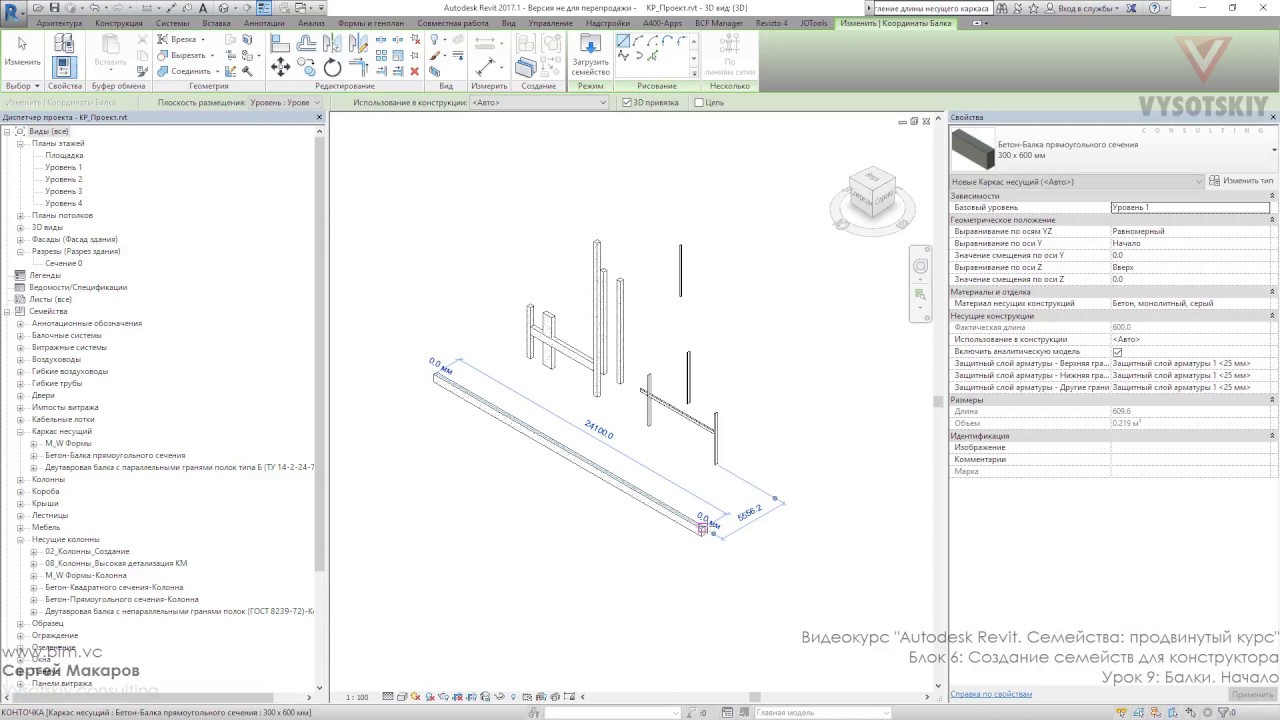Select the Line draw tool
The height and width of the screenshot is (720, 1280).
[623, 41]
